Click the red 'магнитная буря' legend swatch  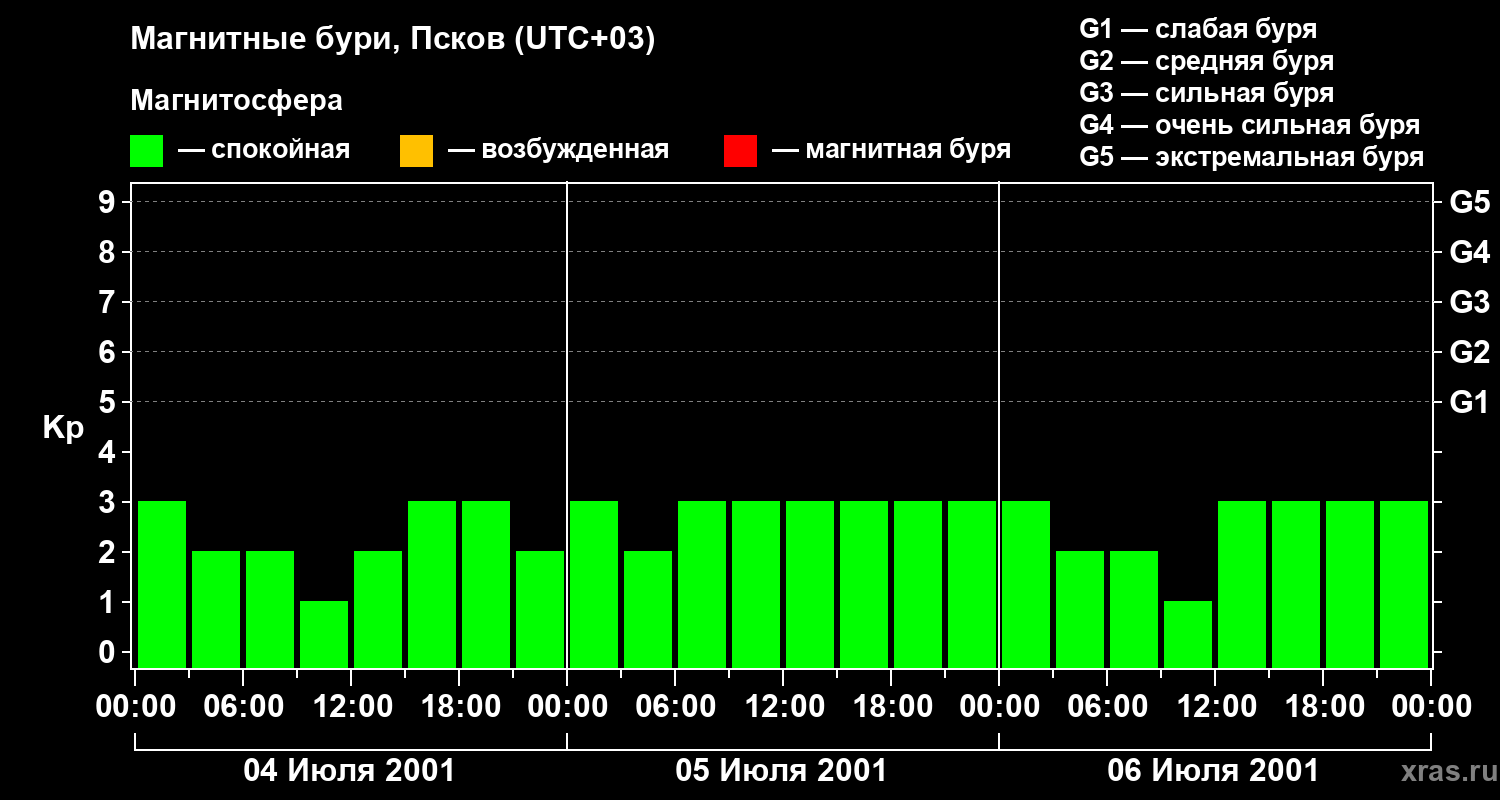pyautogui.click(x=740, y=151)
